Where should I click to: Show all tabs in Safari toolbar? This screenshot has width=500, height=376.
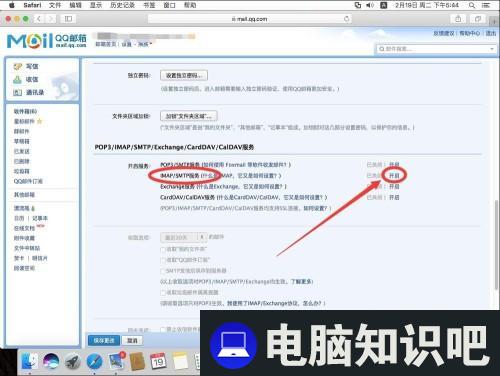point(478,19)
